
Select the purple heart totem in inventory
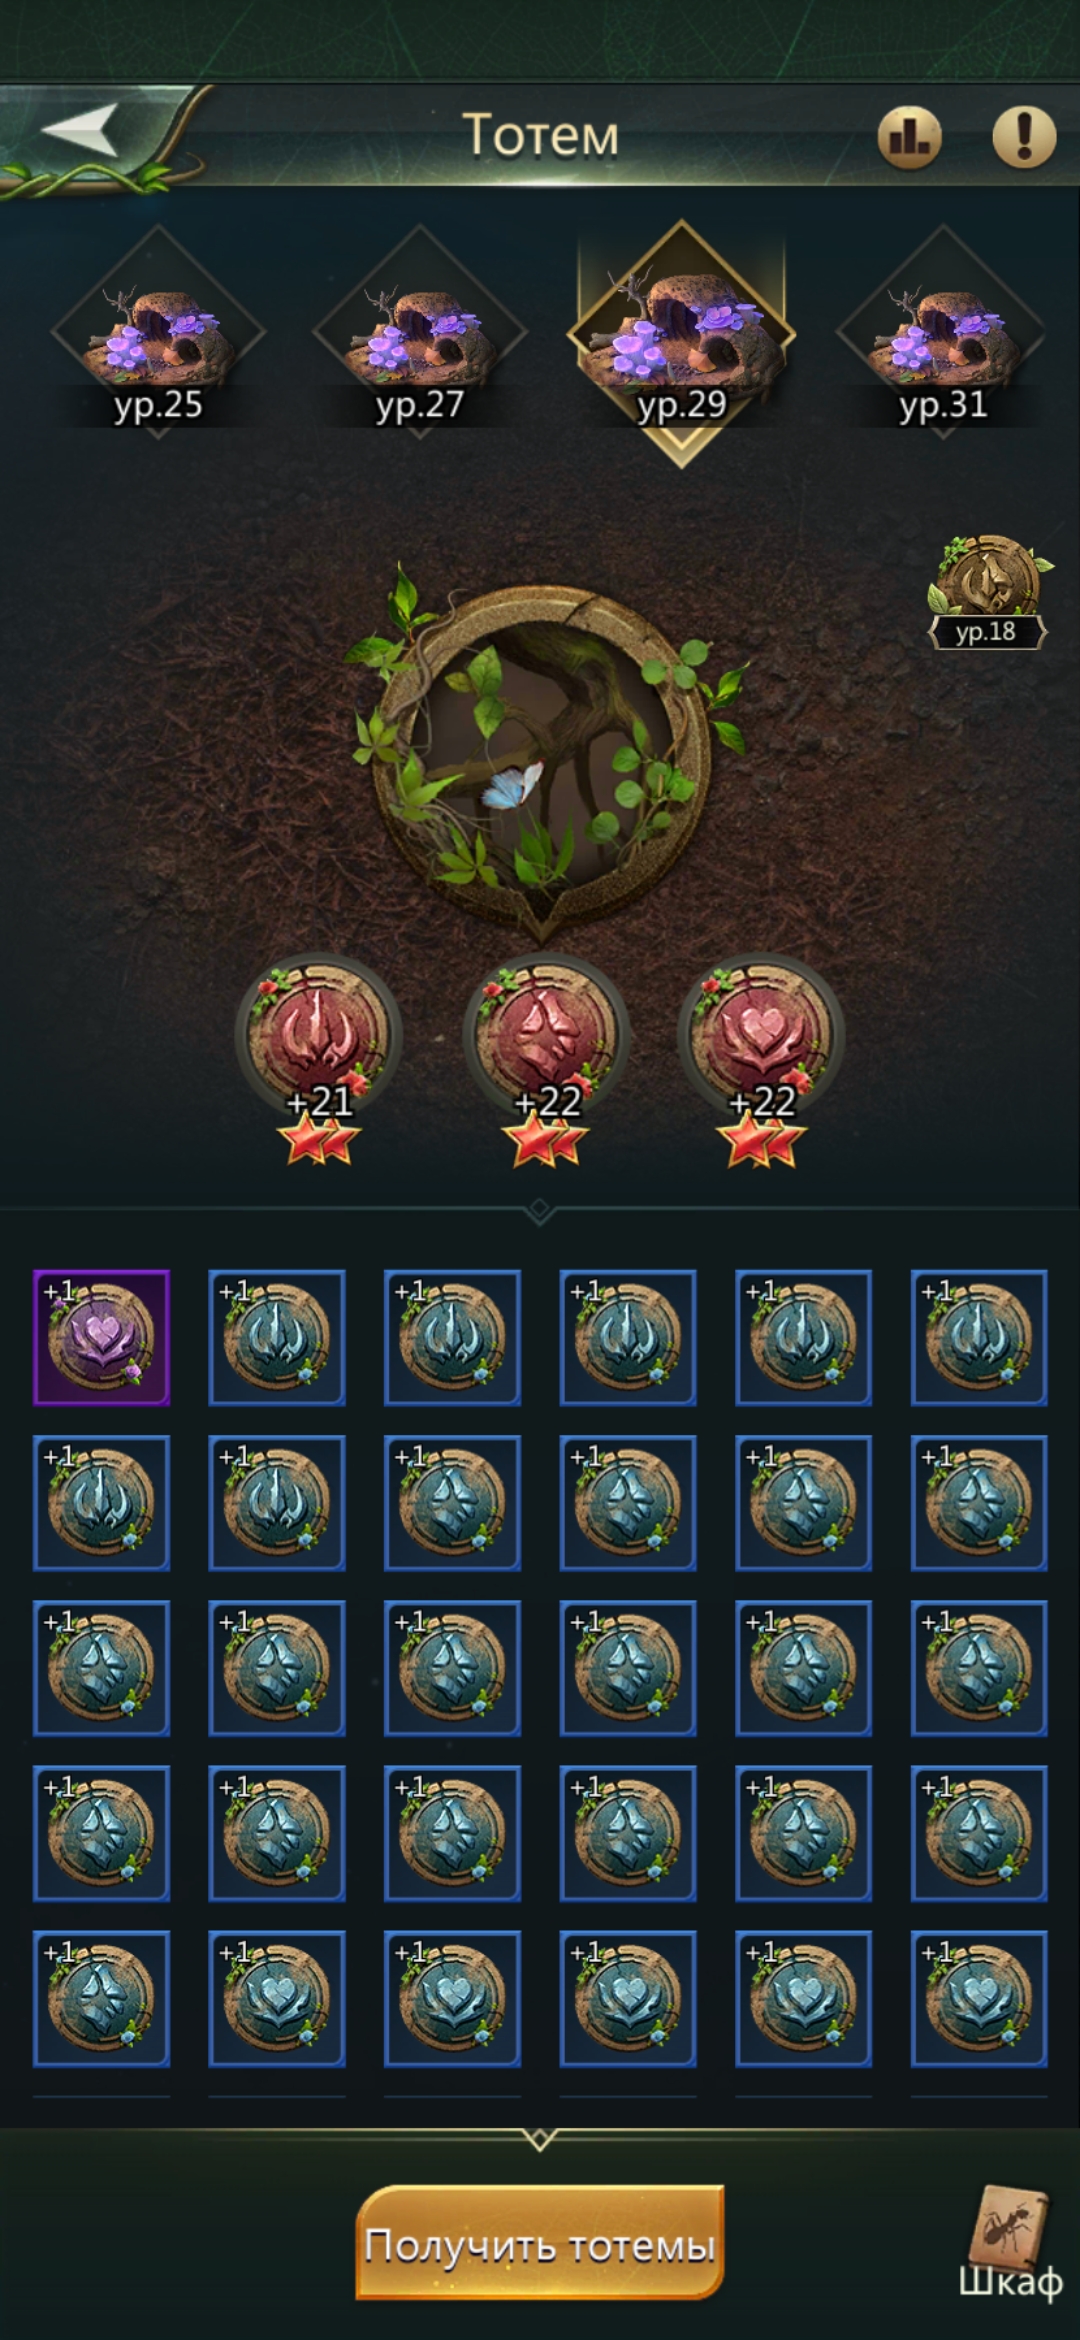101,1338
